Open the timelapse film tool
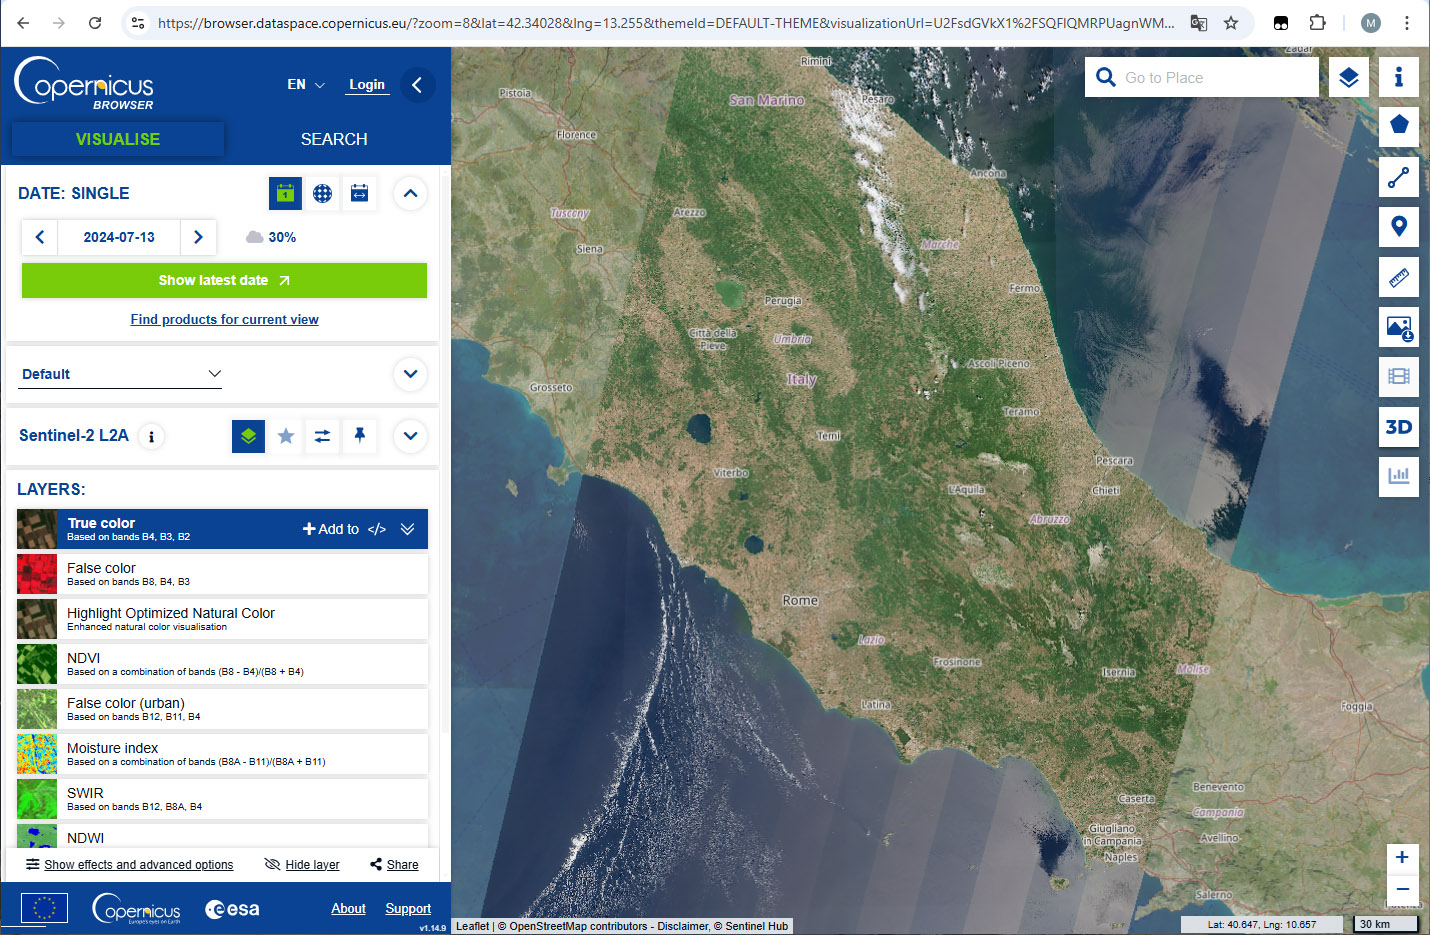 pyautogui.click(x=1399, y=377)
